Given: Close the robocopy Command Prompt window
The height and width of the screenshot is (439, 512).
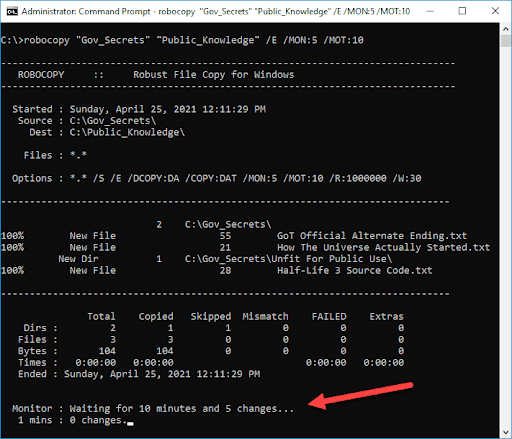Looking at the screenshot, I should coord(495,11).
